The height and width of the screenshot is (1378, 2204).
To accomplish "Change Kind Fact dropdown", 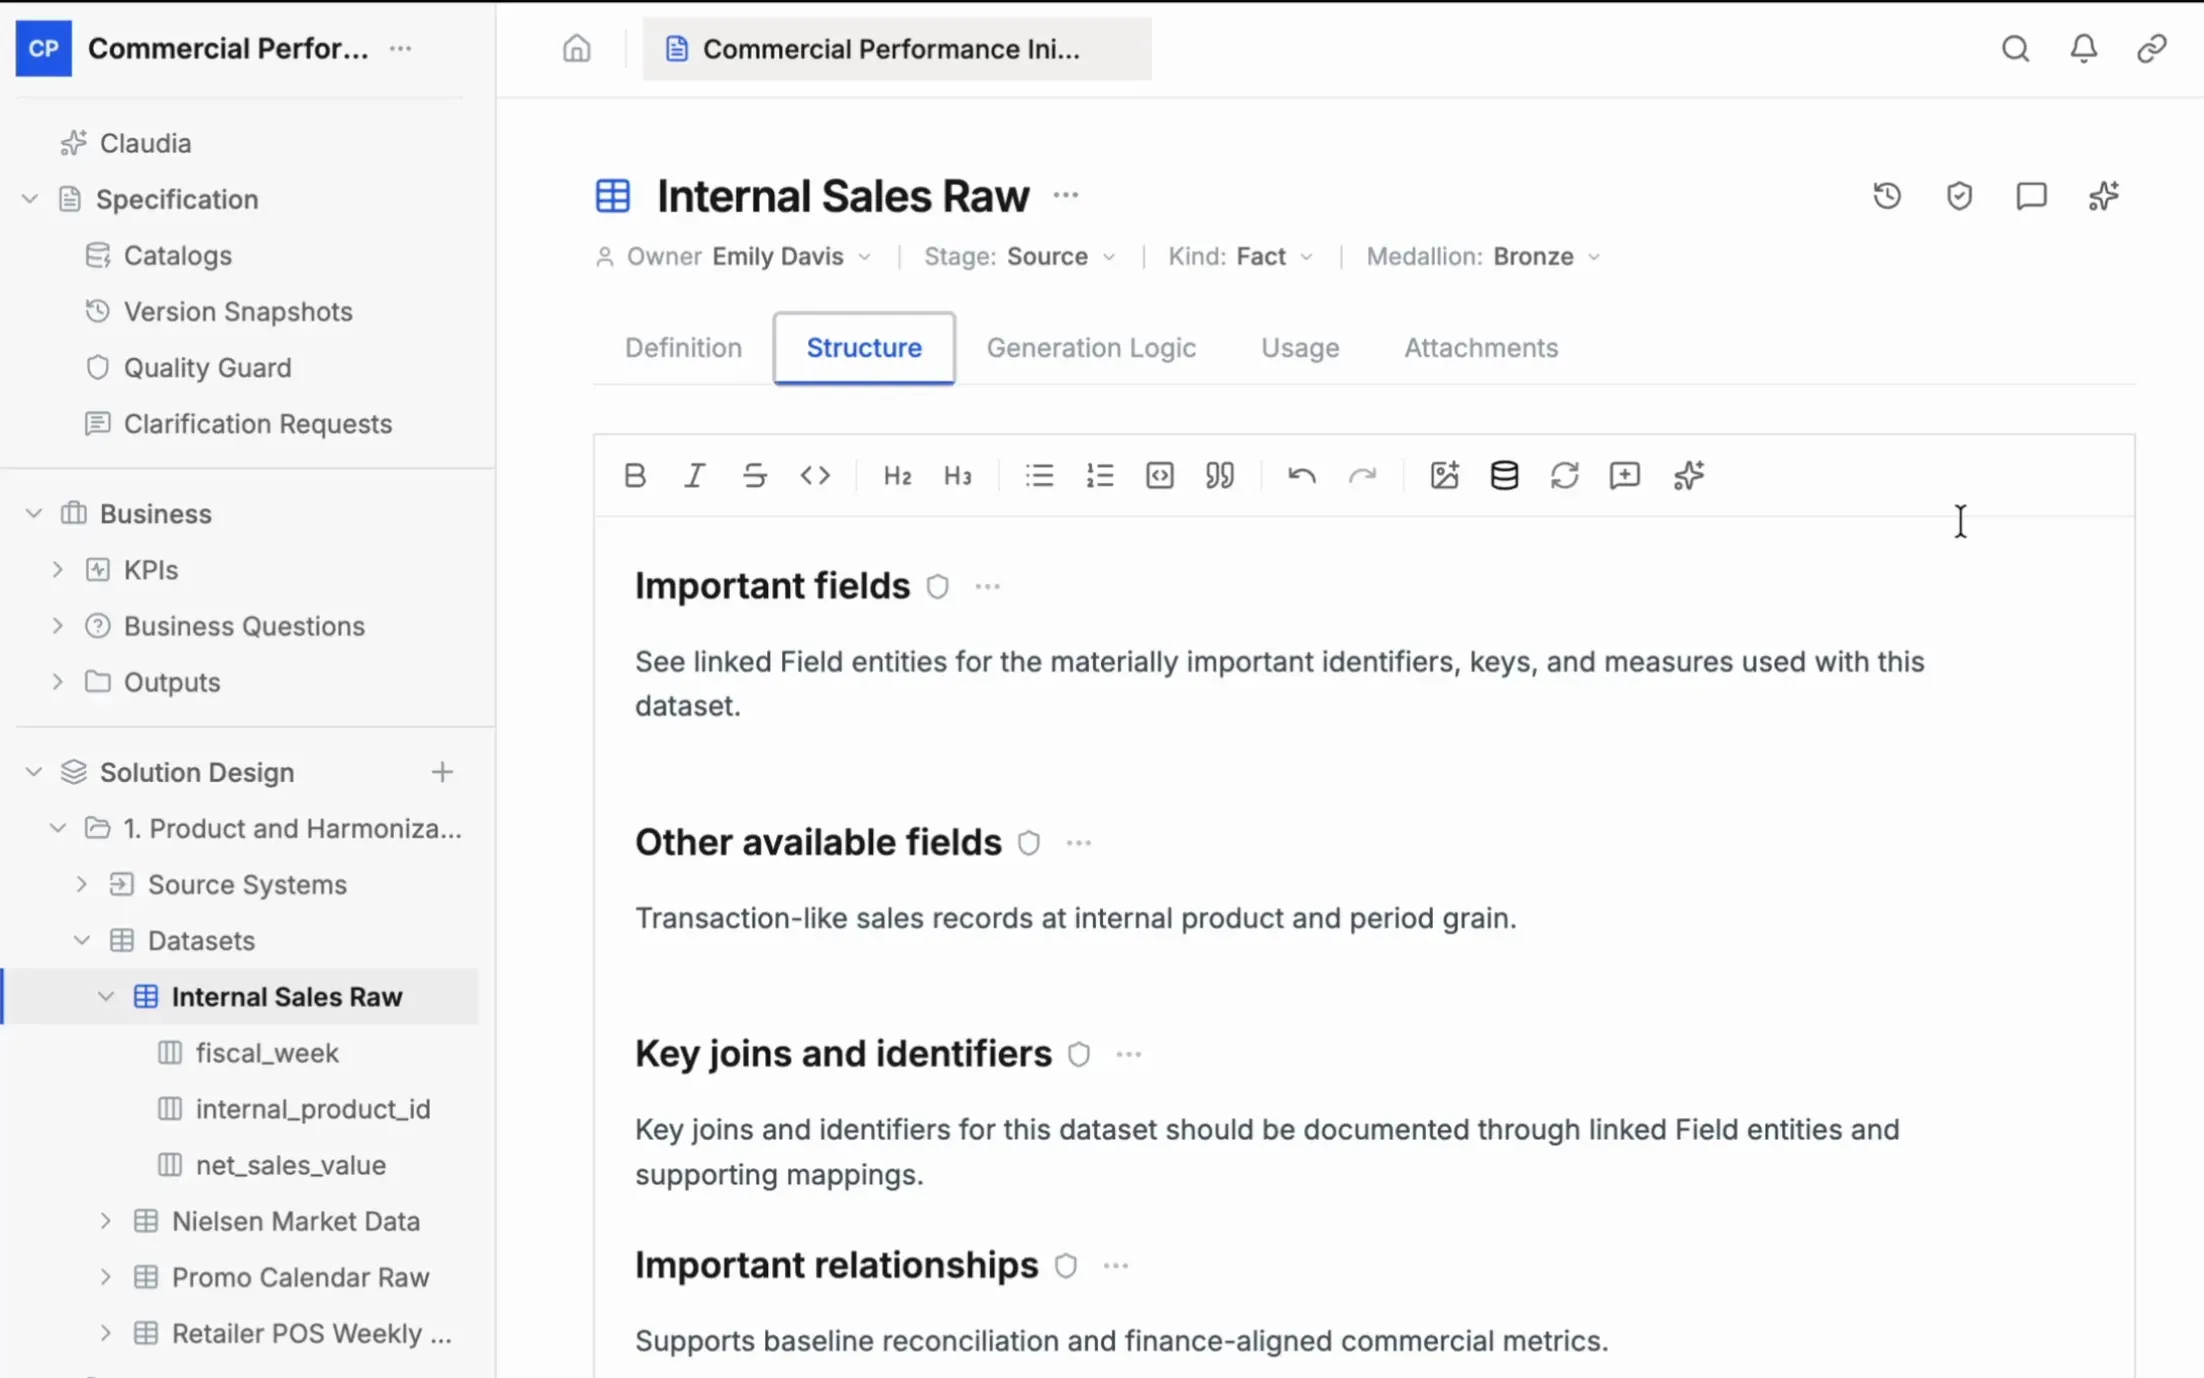I will pos(1240,257).
